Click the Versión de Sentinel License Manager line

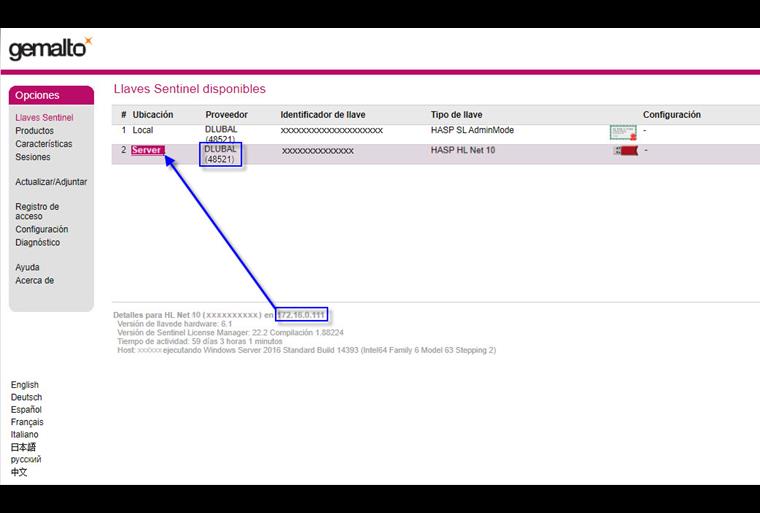(230, 333)
